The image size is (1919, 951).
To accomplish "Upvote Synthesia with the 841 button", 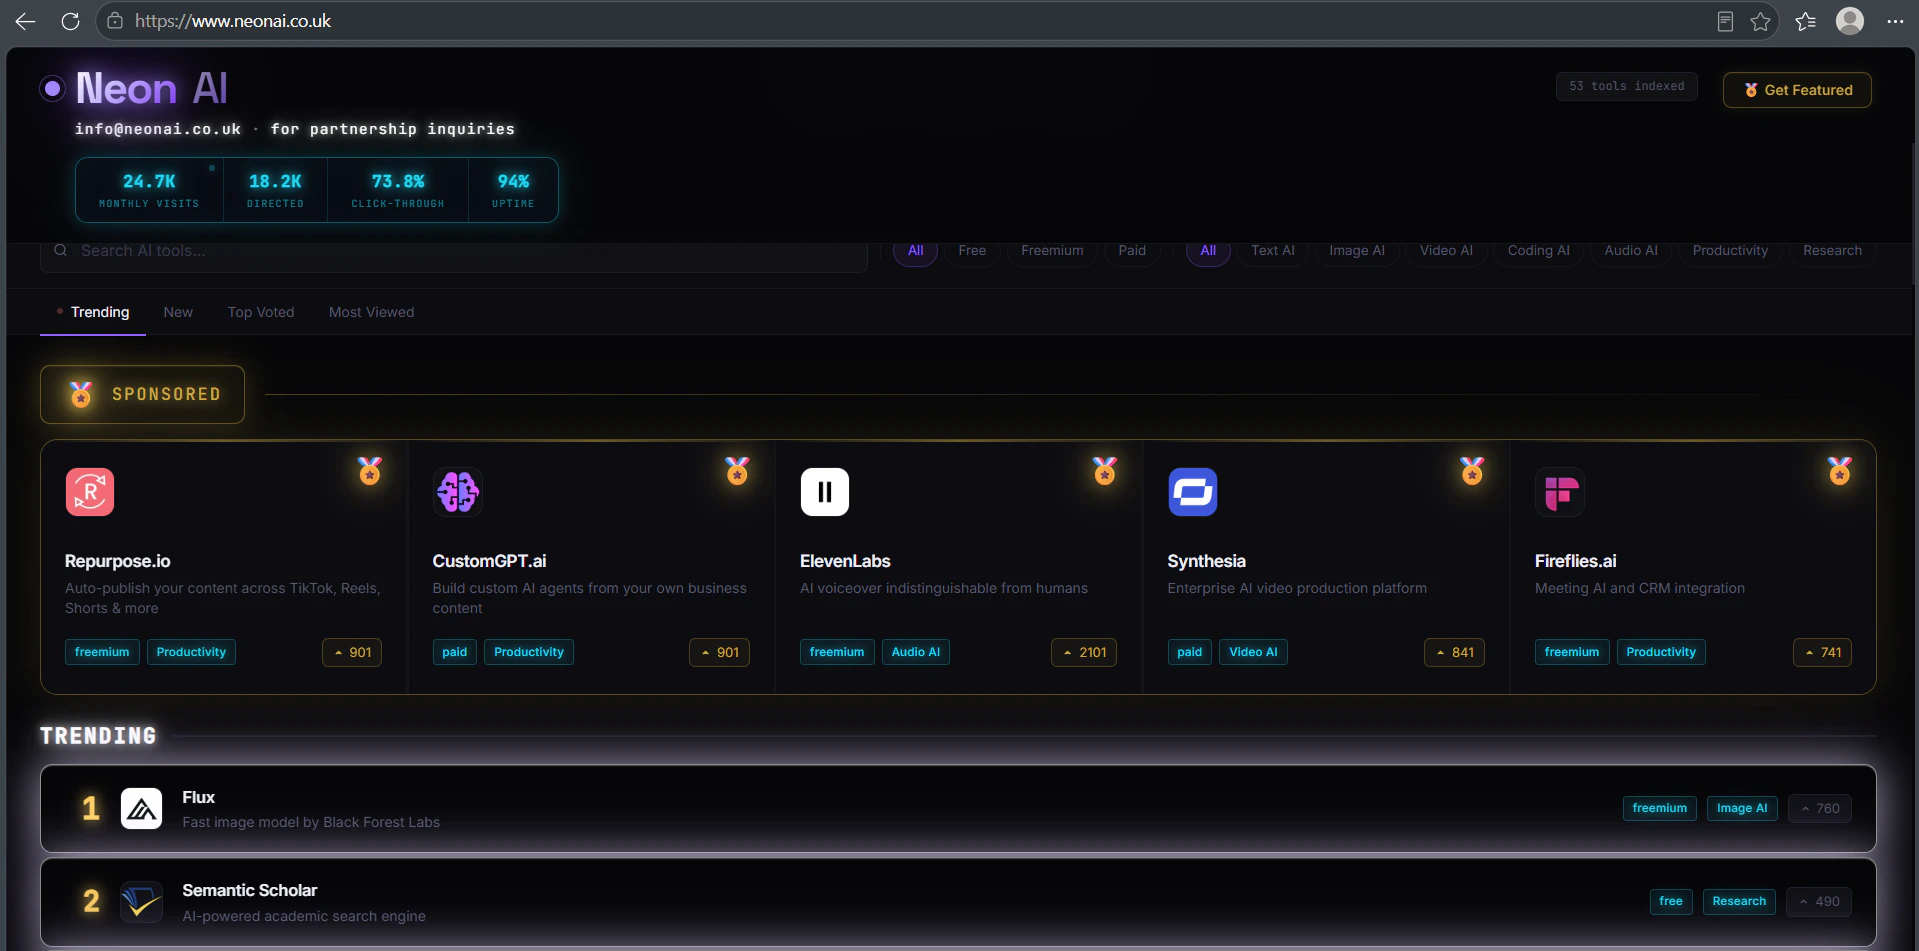I will [1454, 652].
